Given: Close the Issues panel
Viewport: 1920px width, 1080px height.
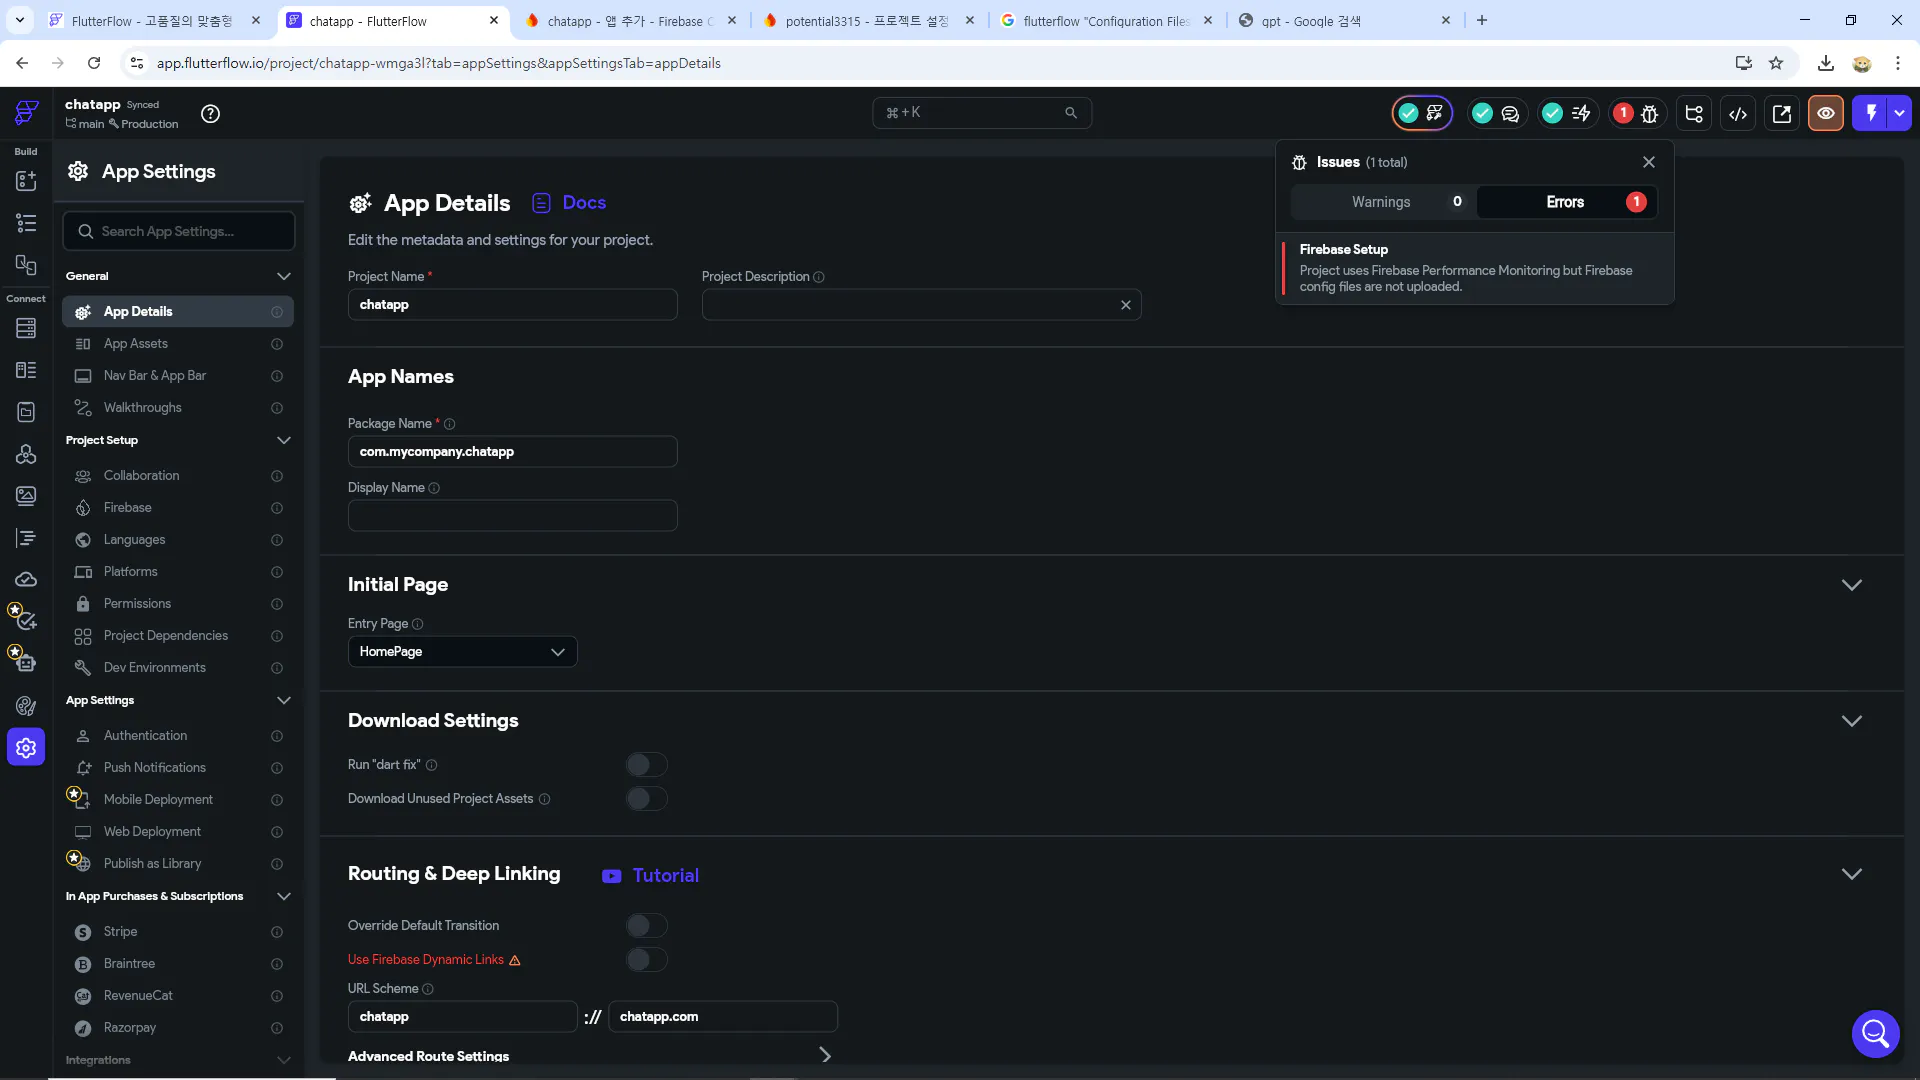Looking at the screenshot, I should pos(1648,162).
